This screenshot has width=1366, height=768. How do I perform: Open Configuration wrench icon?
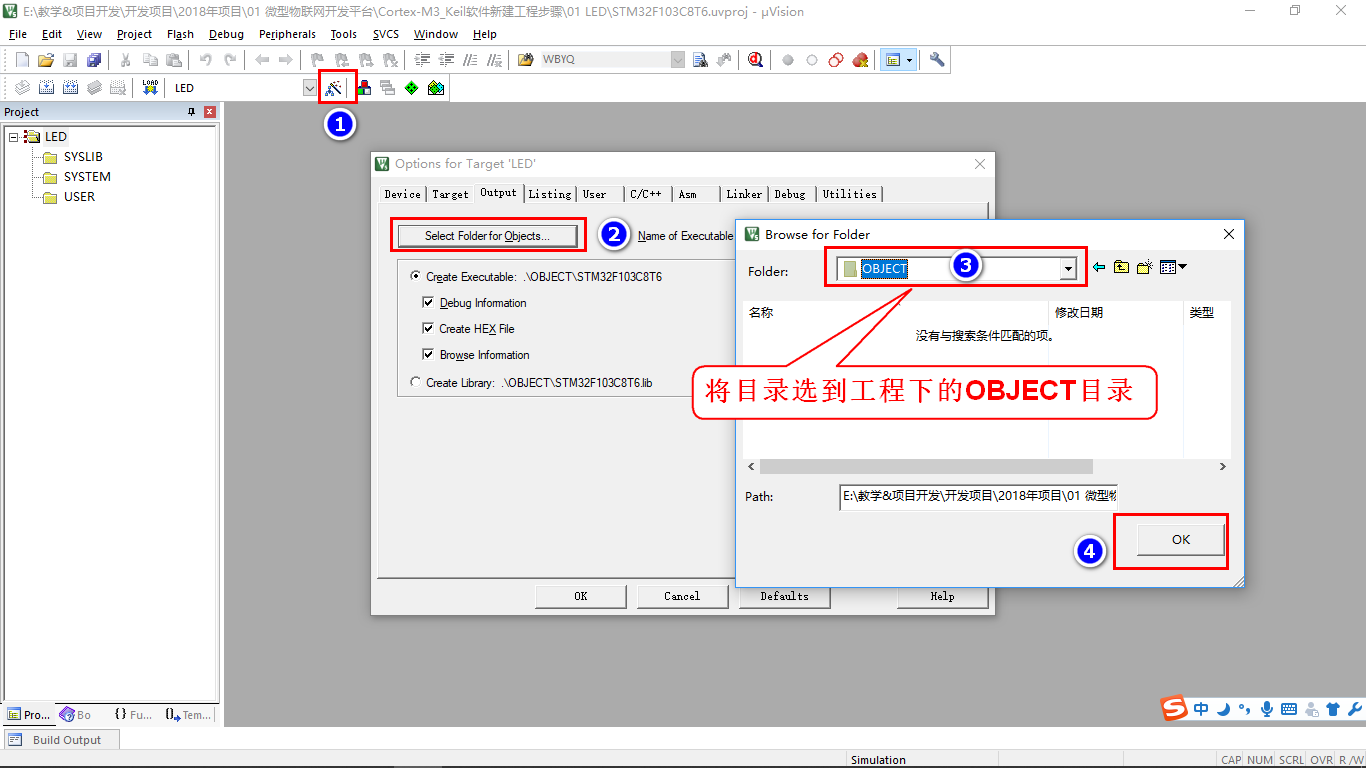click(937, 60)
